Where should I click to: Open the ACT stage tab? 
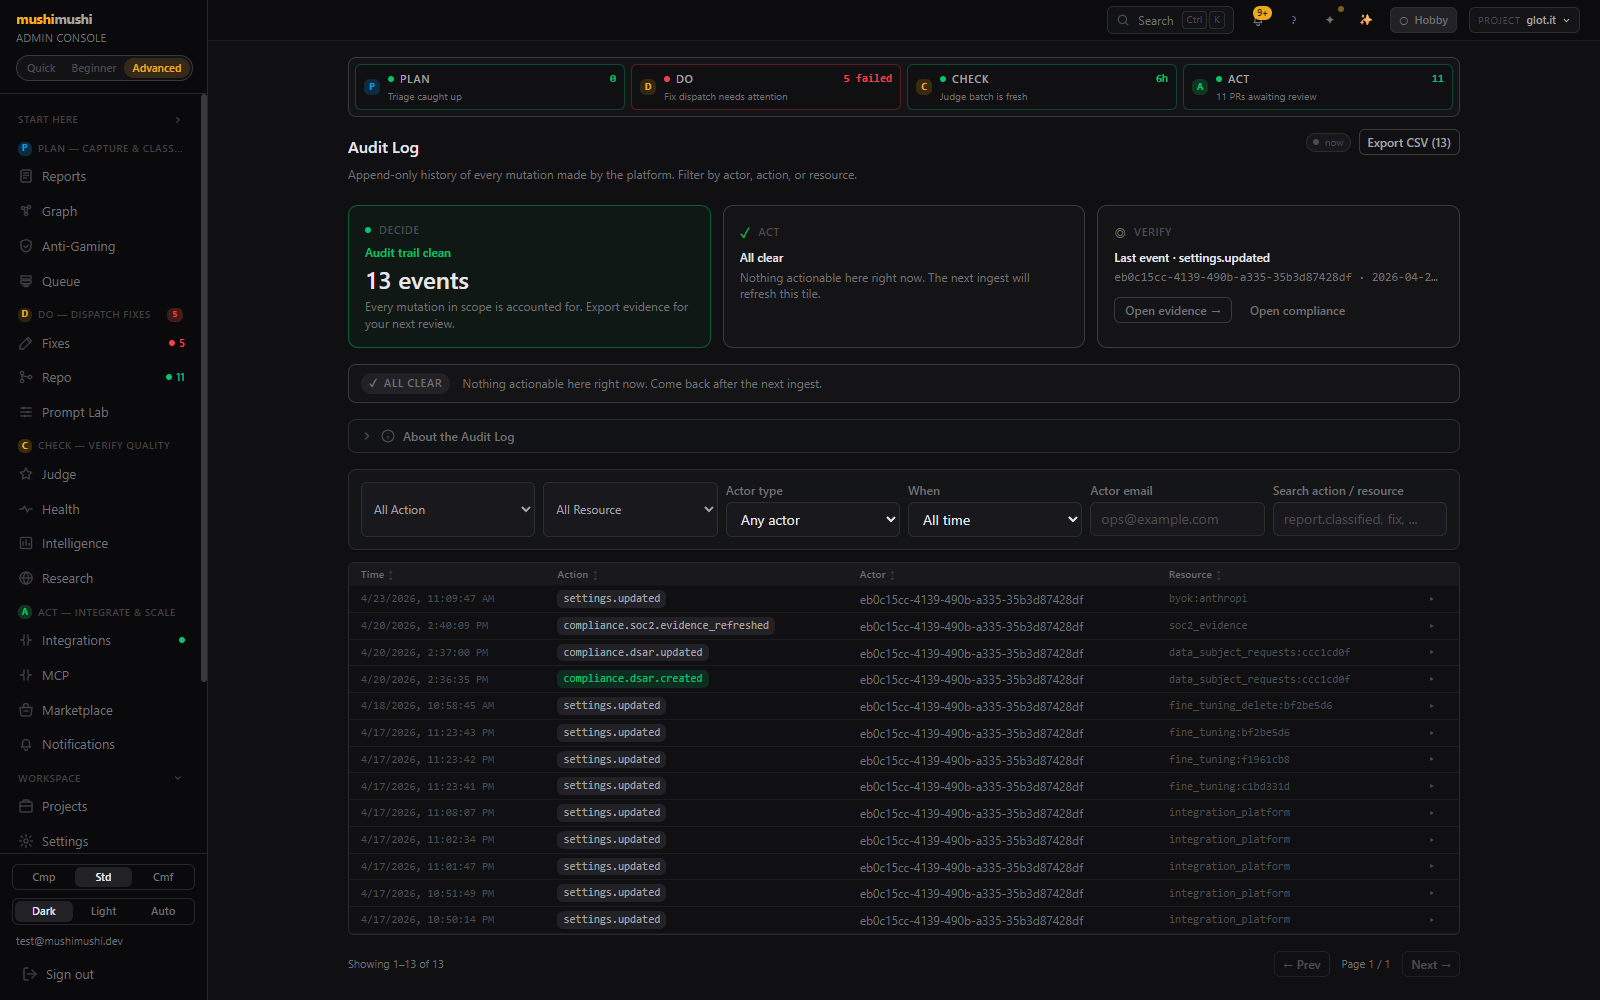coord(1318,87)
